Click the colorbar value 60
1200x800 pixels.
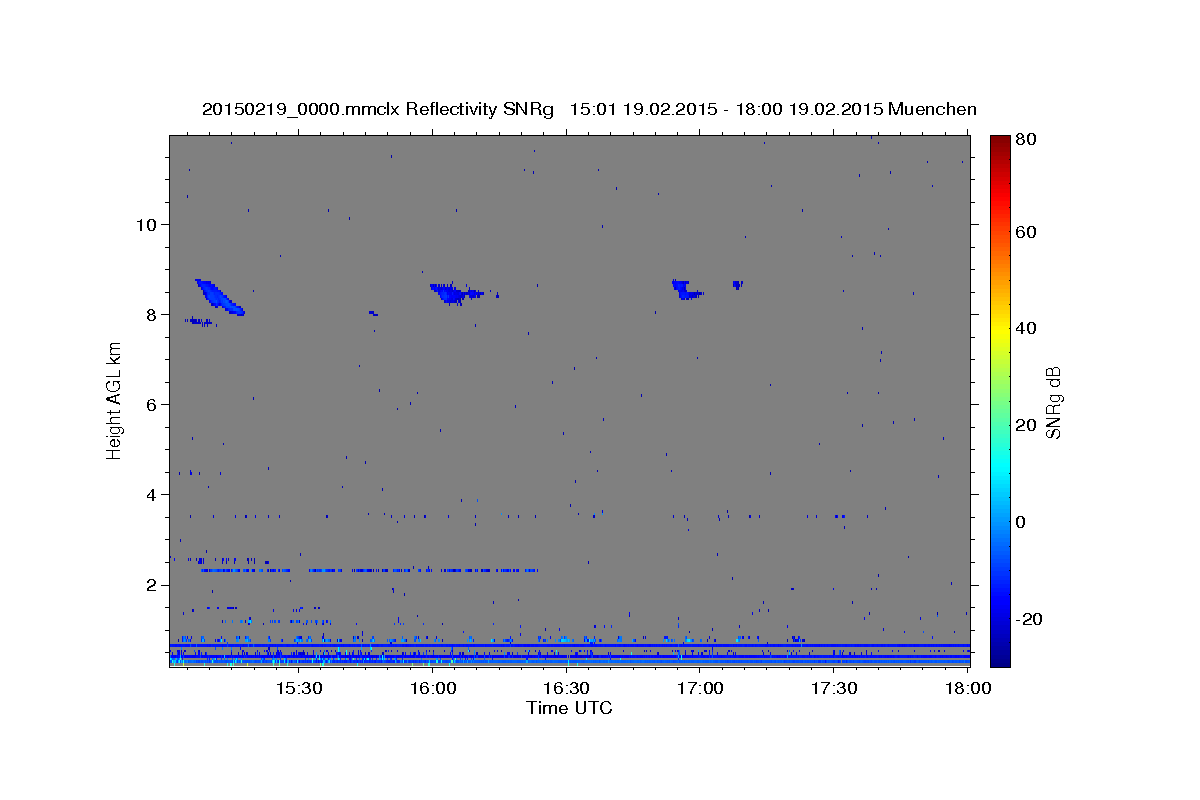click(x=1027, y=232)
